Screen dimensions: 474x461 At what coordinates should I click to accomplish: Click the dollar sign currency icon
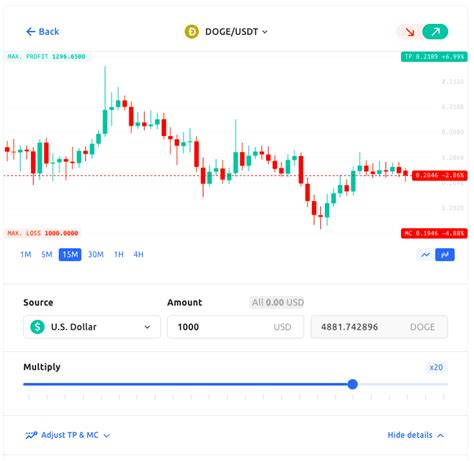click(x=37, y=327)
